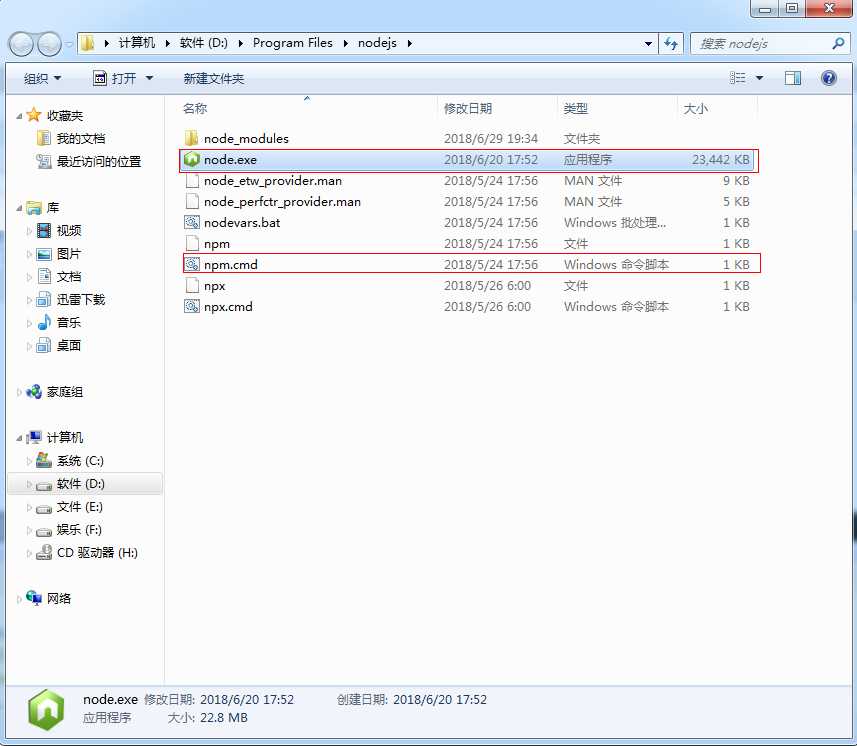Image resolution: width=857 pixels, height=746 pixels.
Task: Collapse the 收藏夹 tree node
Action: click(x=20, y=116)
